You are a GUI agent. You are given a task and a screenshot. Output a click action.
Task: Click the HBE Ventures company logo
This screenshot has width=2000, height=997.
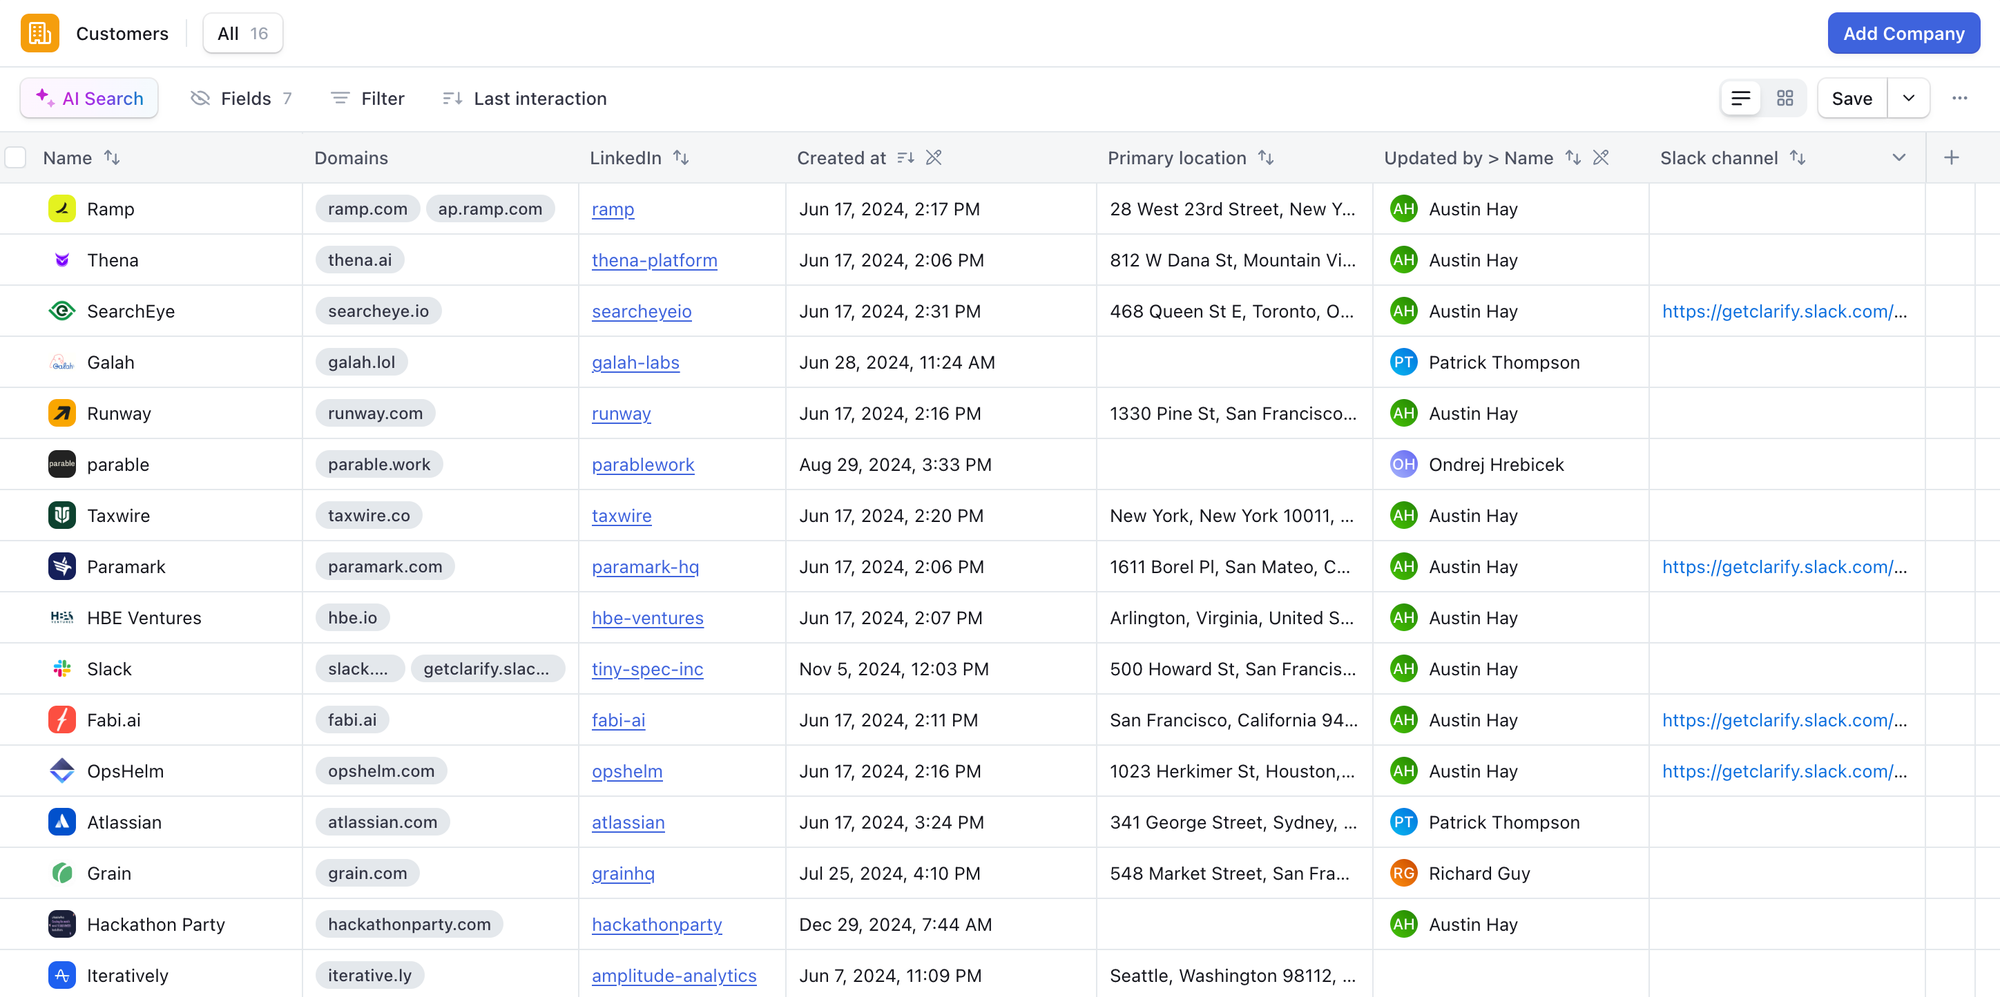62,618
